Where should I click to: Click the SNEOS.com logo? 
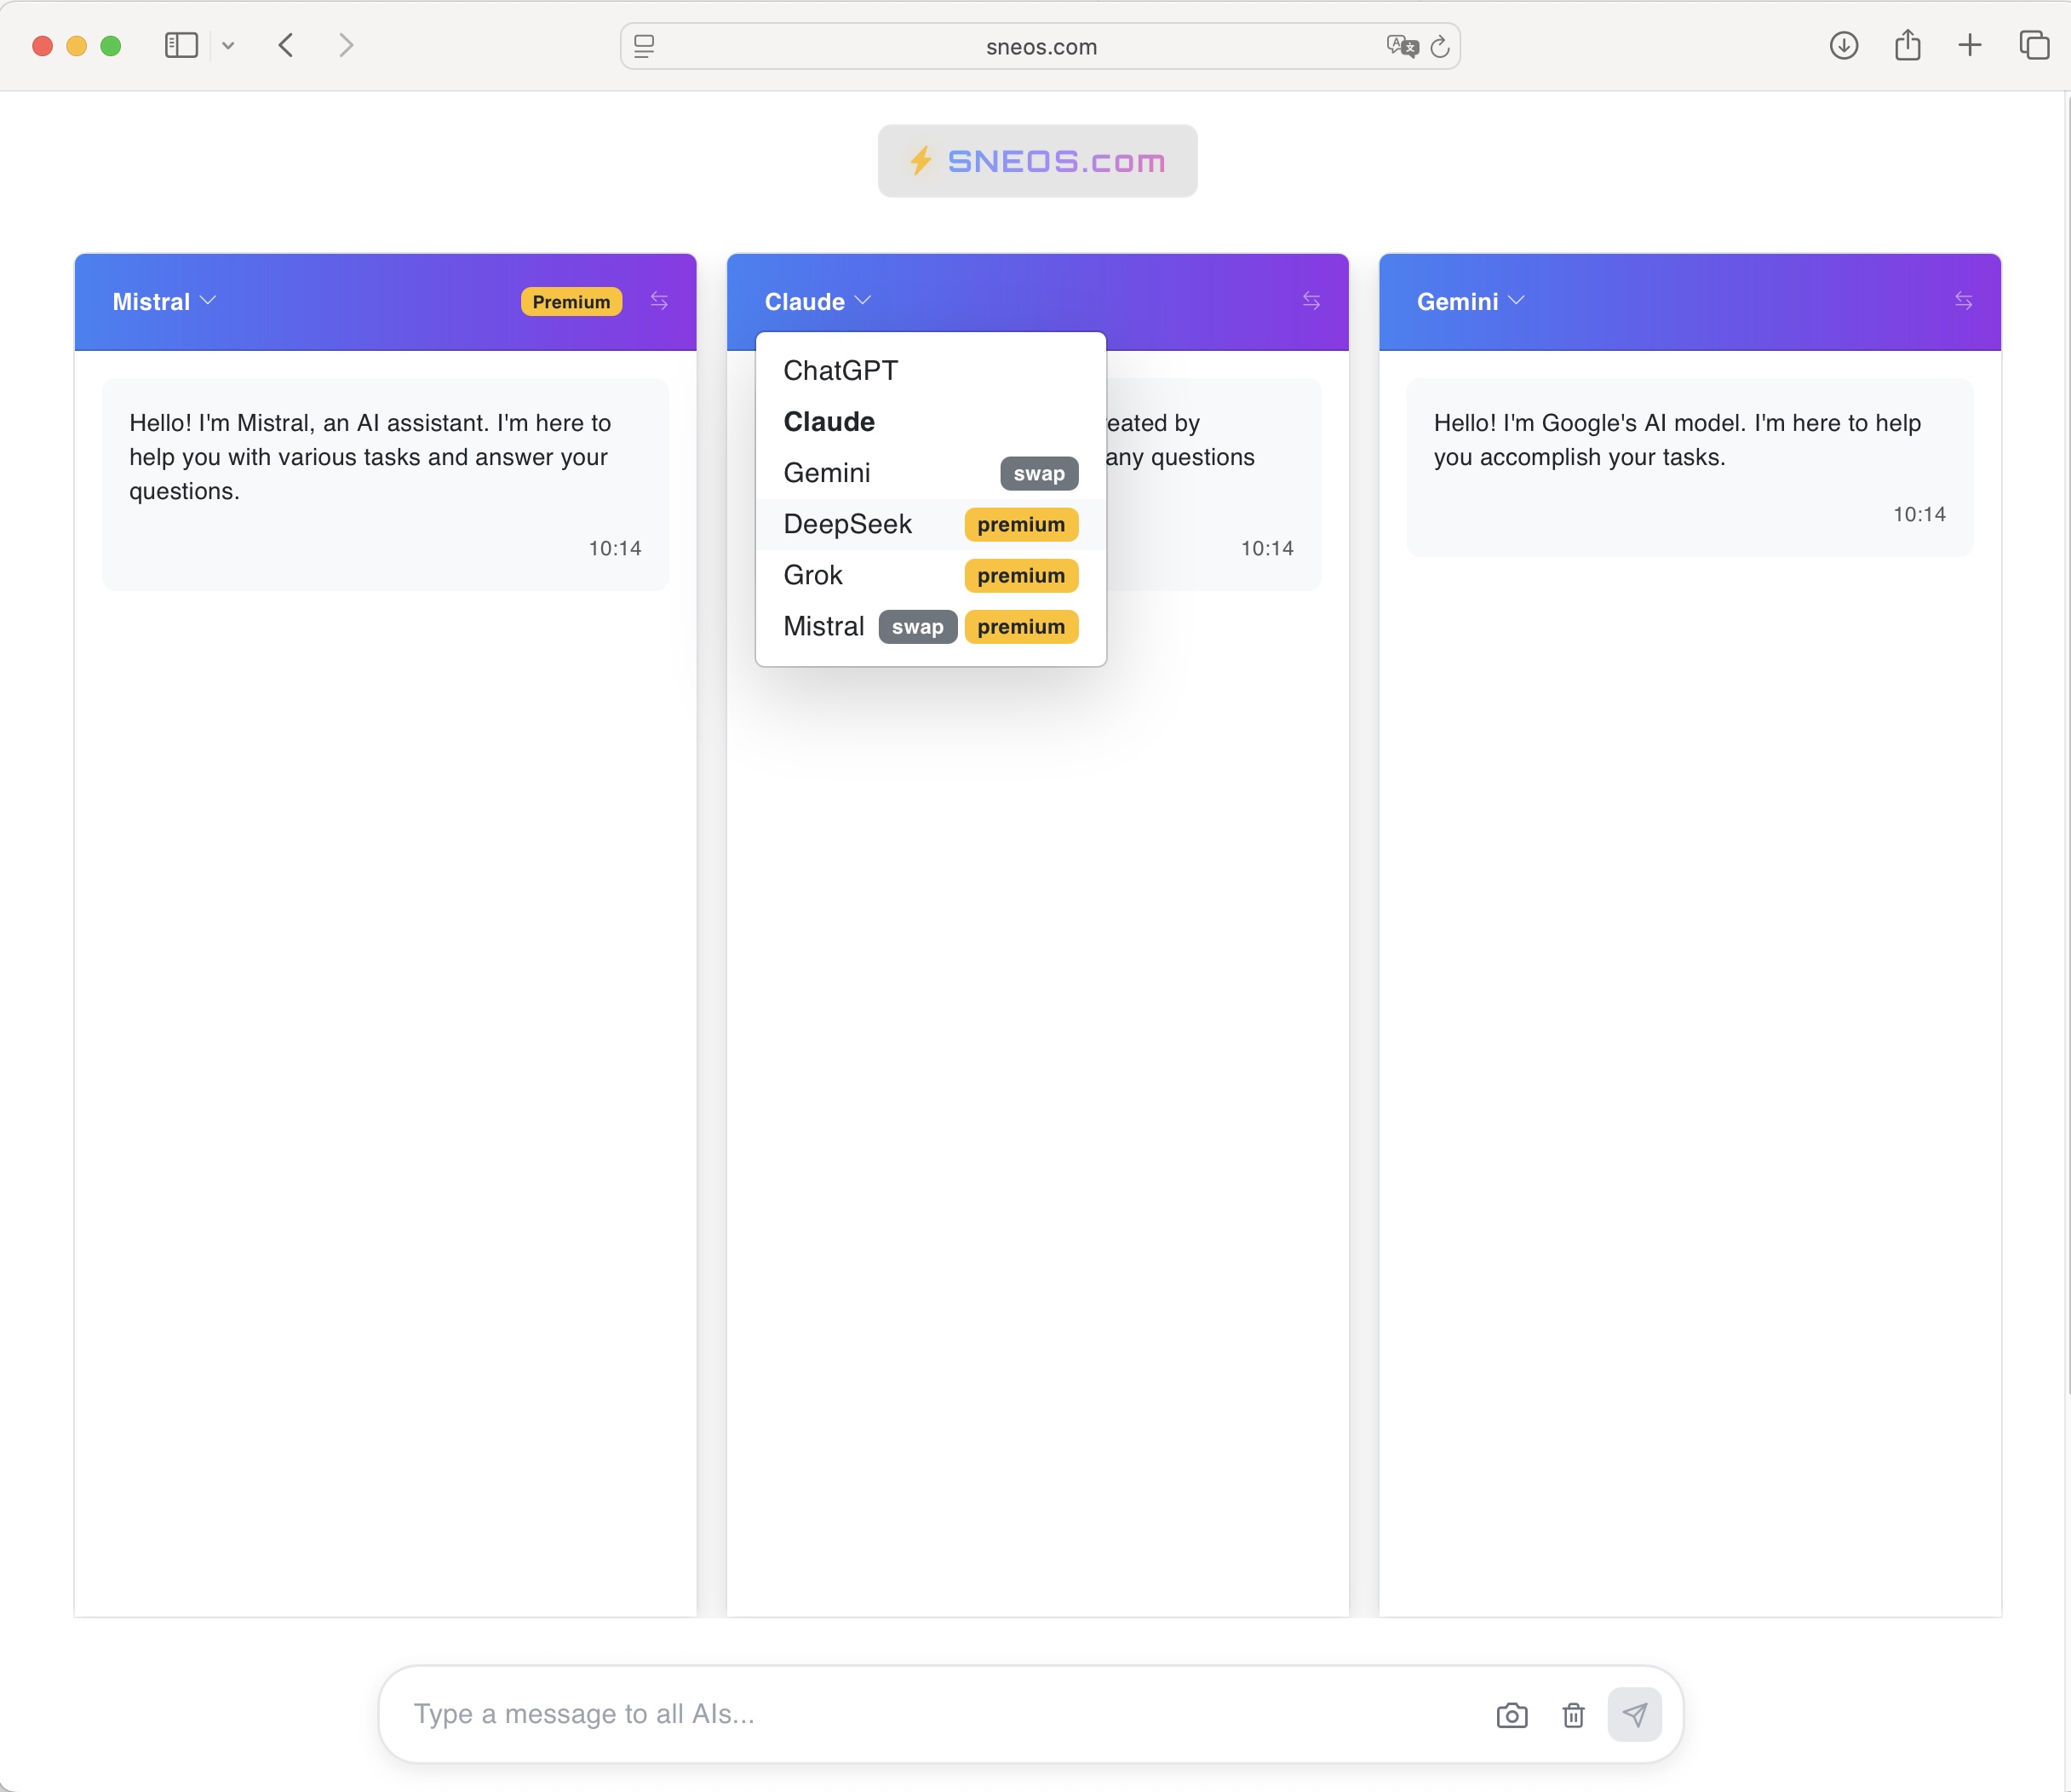(1037, 161)
